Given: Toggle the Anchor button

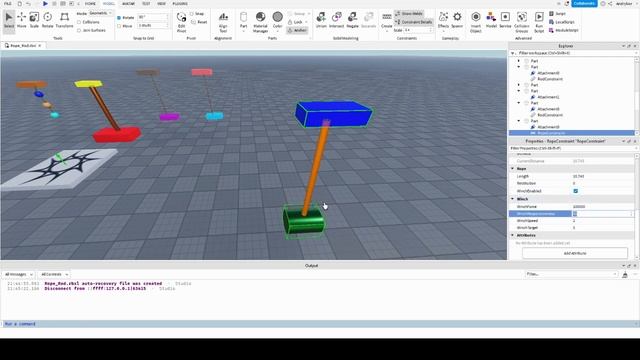Looking at the screenshot, I should [297, 30].
